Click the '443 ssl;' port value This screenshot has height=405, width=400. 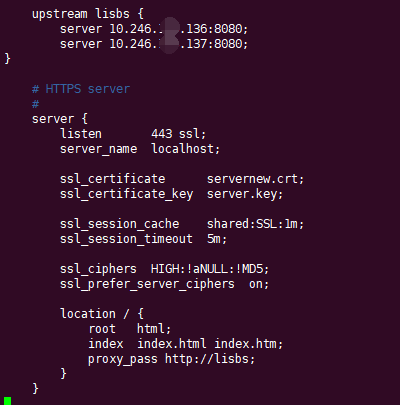click(179, 134)
